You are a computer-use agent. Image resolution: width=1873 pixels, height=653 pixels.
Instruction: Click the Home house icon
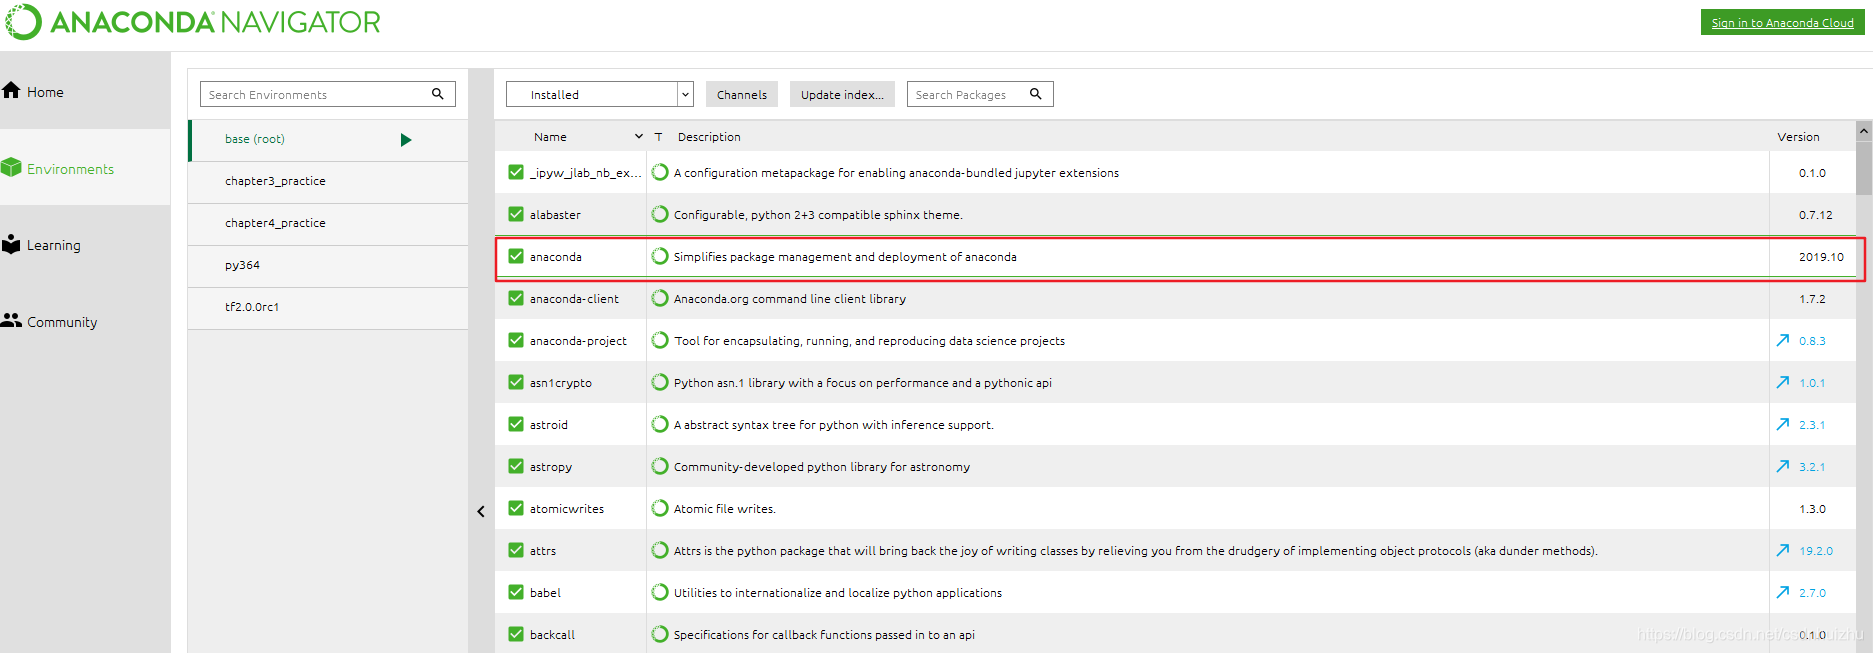pyautogui.click(x=11, y=91)
